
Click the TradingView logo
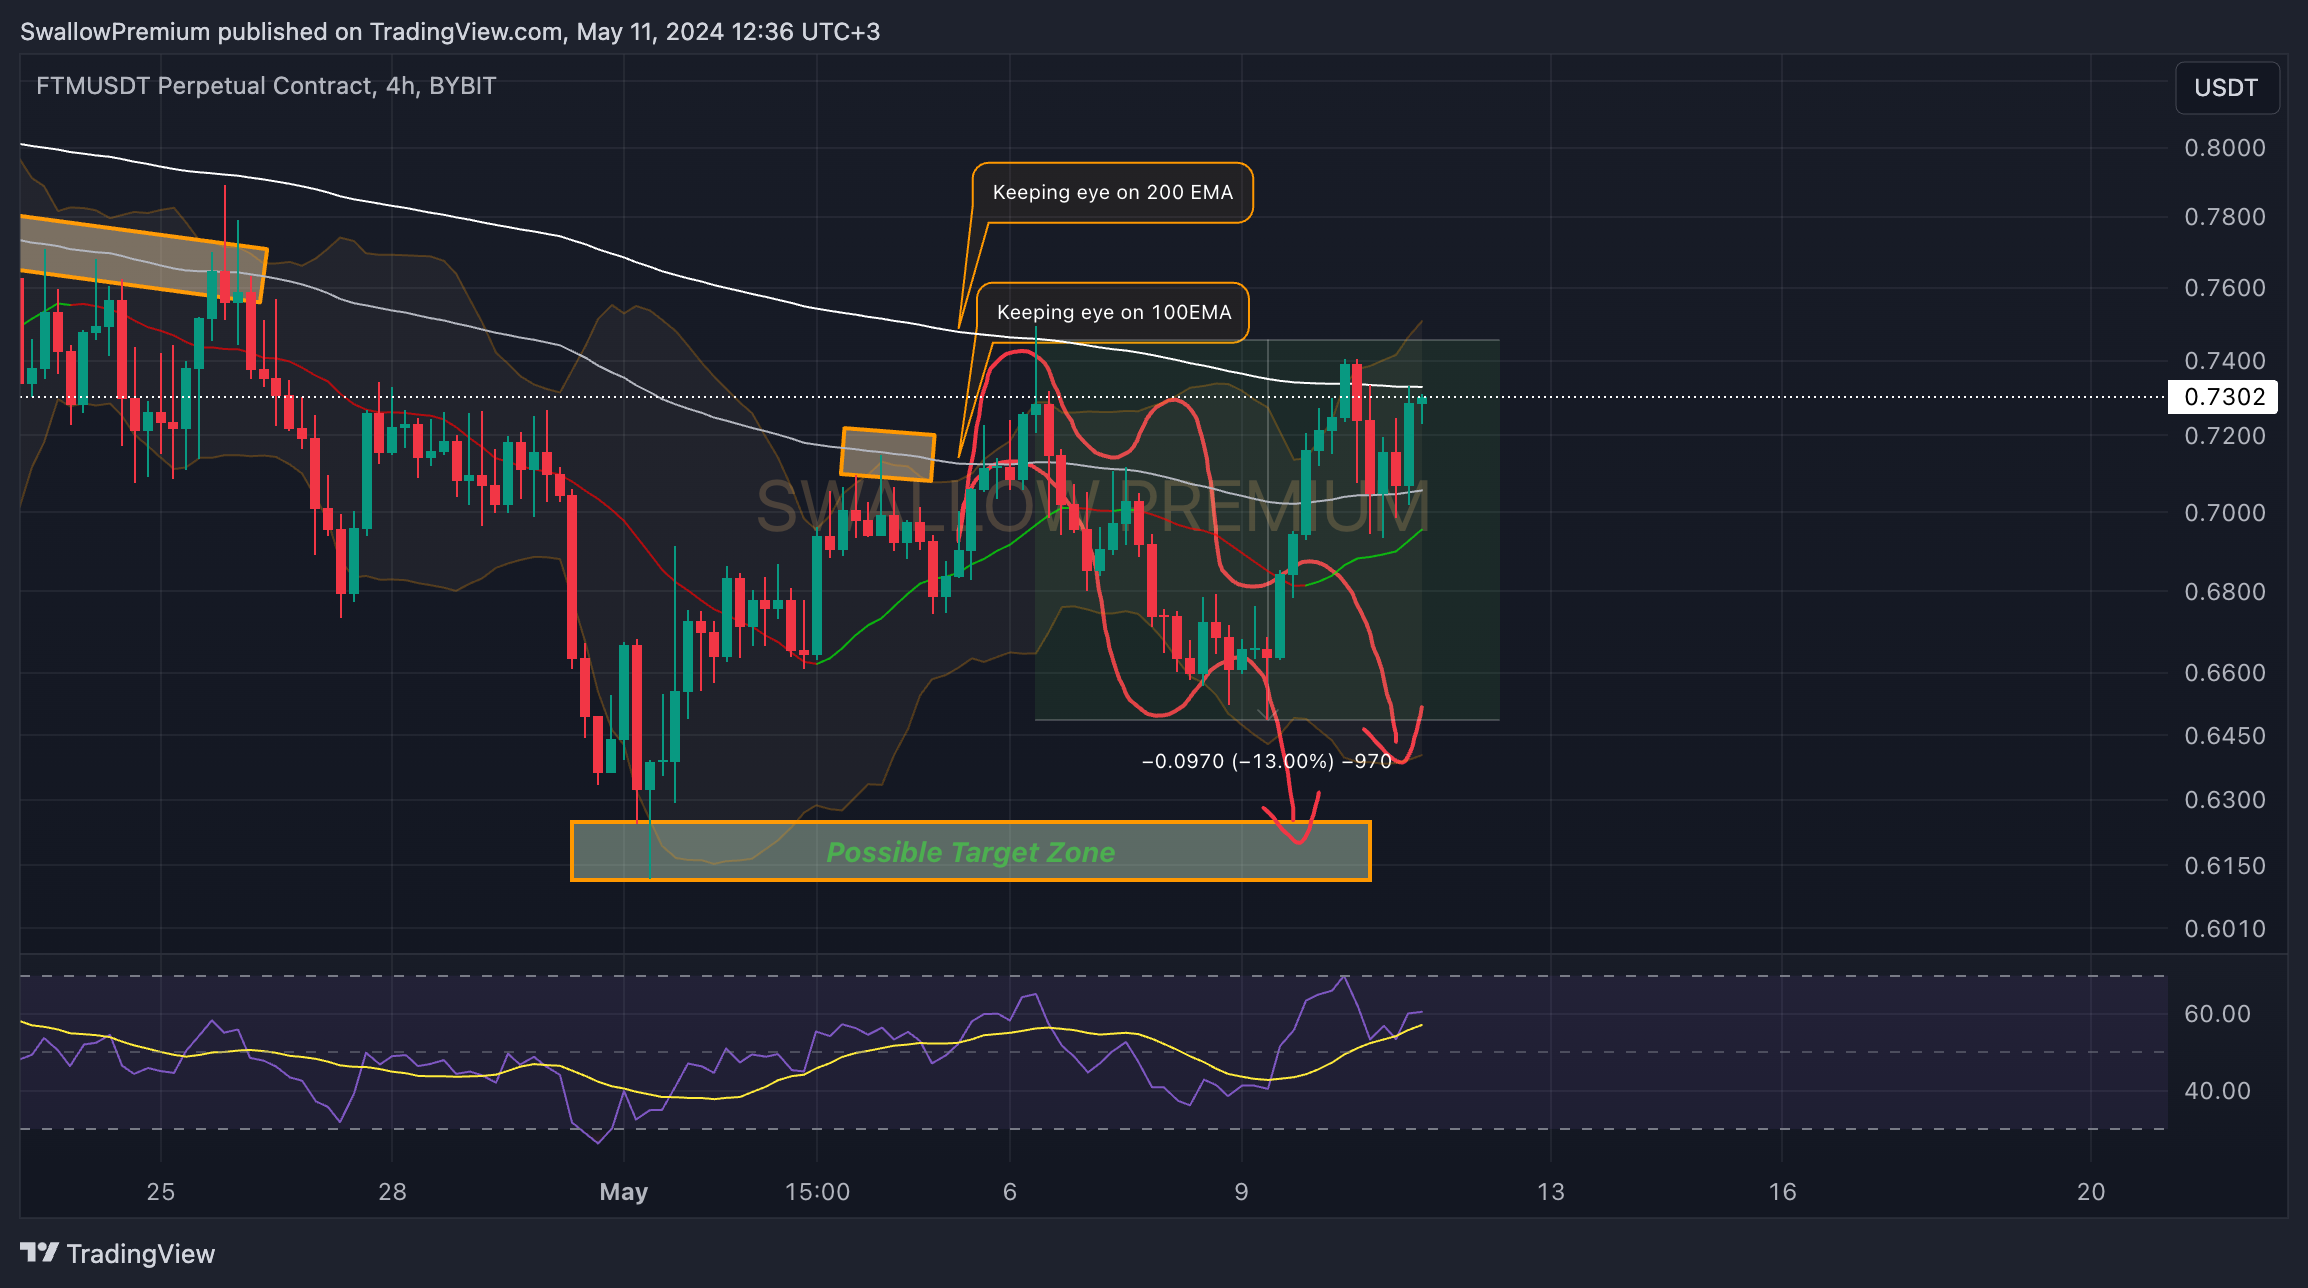click(118, 1253)
